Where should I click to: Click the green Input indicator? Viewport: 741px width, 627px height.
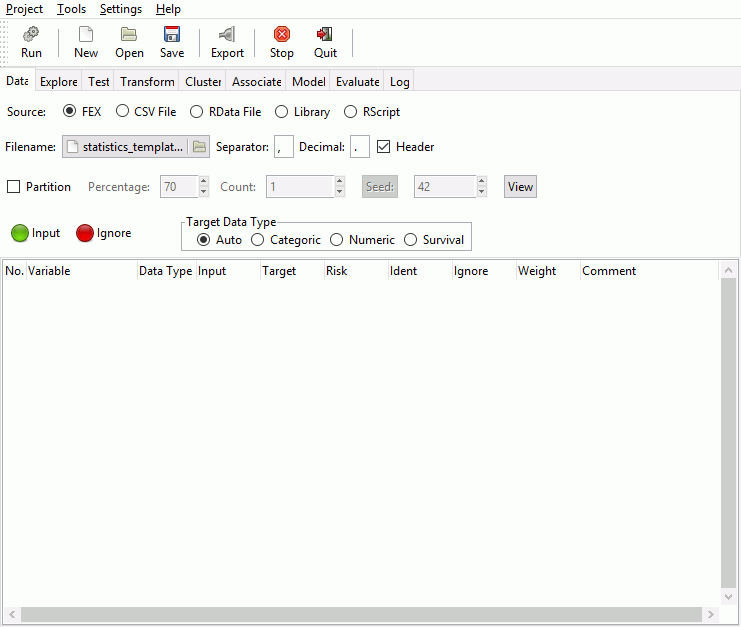pyautogui.click(x=20, y=233)
